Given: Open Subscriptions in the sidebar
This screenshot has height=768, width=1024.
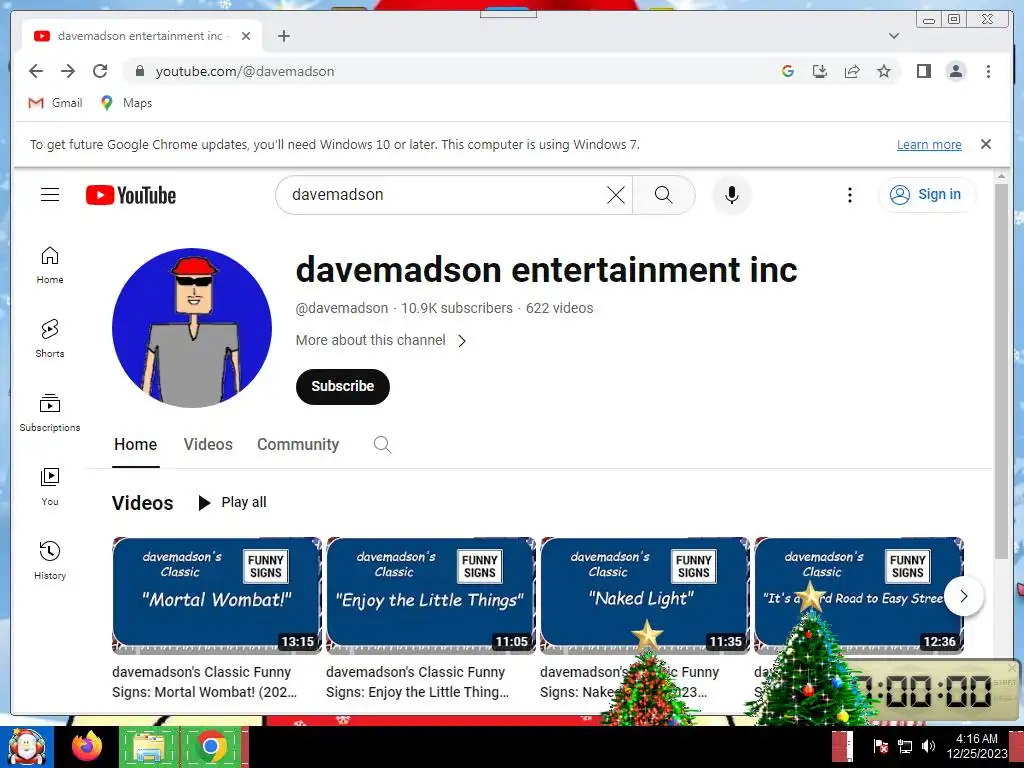Looking at the screenshot, I should pyautogui.click(x=50, y=413).
